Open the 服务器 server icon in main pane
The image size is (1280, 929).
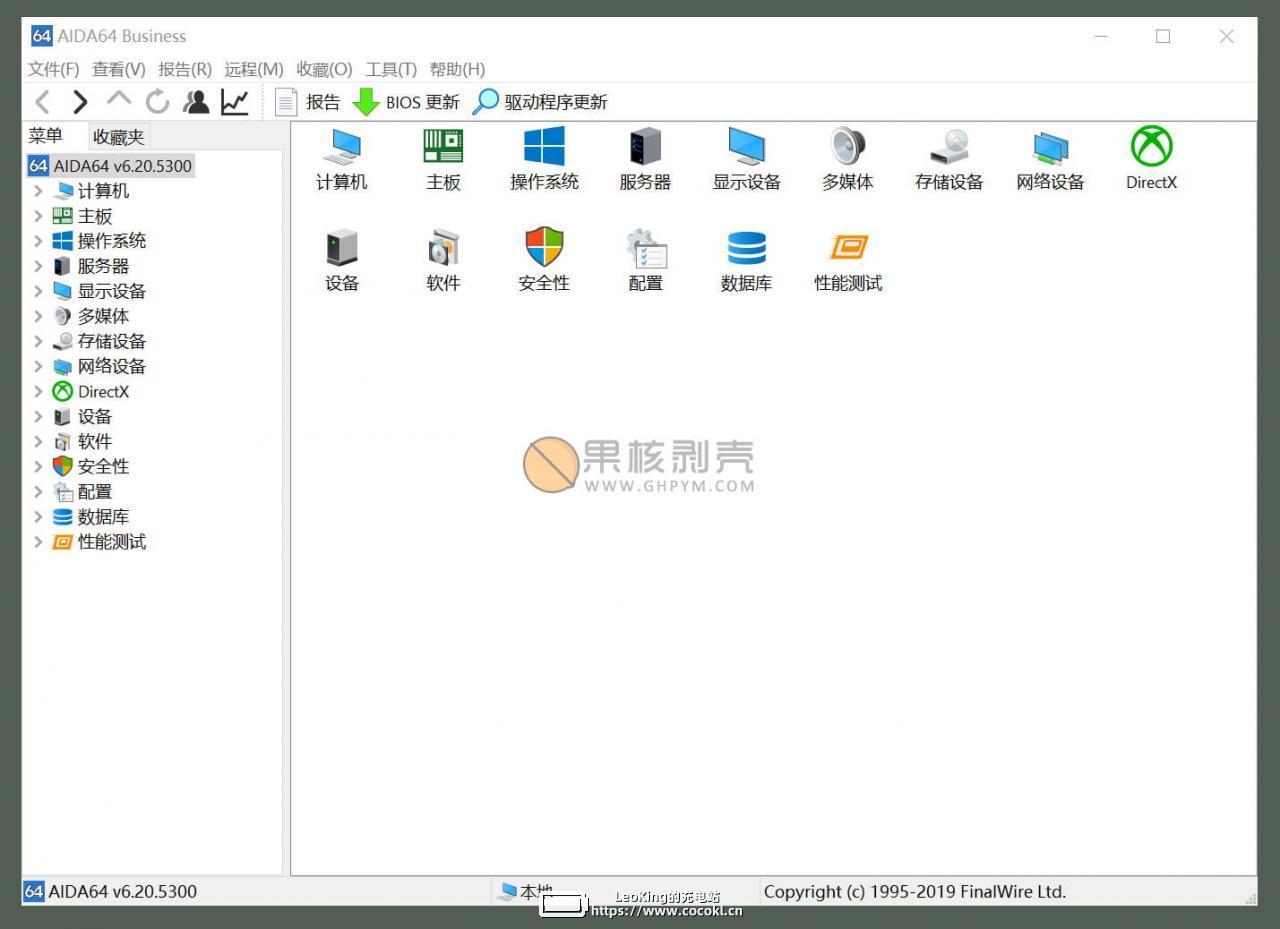pos(645,159)
